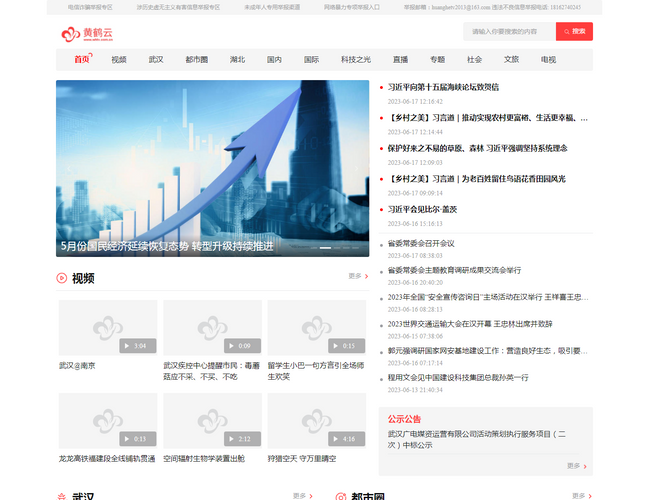The image size is (650, 500).
Task: Play the 0:13 龙龙高铁 video
Action: coord(108,421)
